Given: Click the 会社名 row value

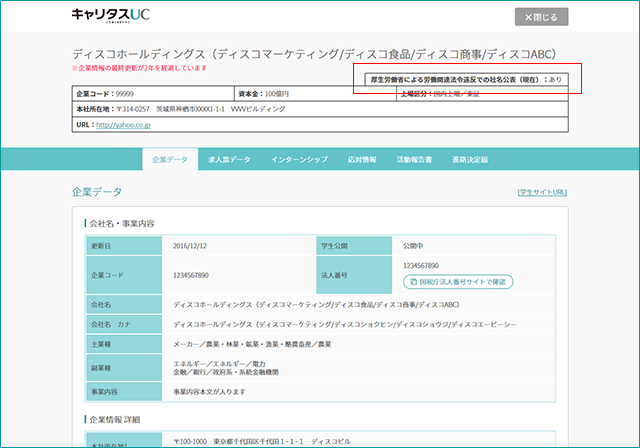Looking at the screenshot, I should coord(316,305).
